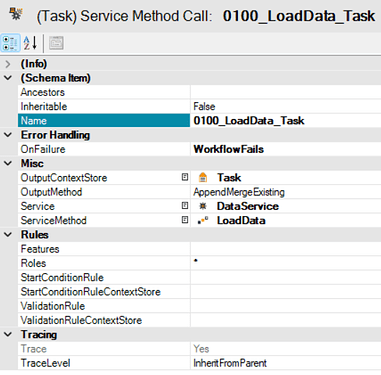Click the DataService value text
Viewport: 381px width, 375px height.
pos(248,206)
